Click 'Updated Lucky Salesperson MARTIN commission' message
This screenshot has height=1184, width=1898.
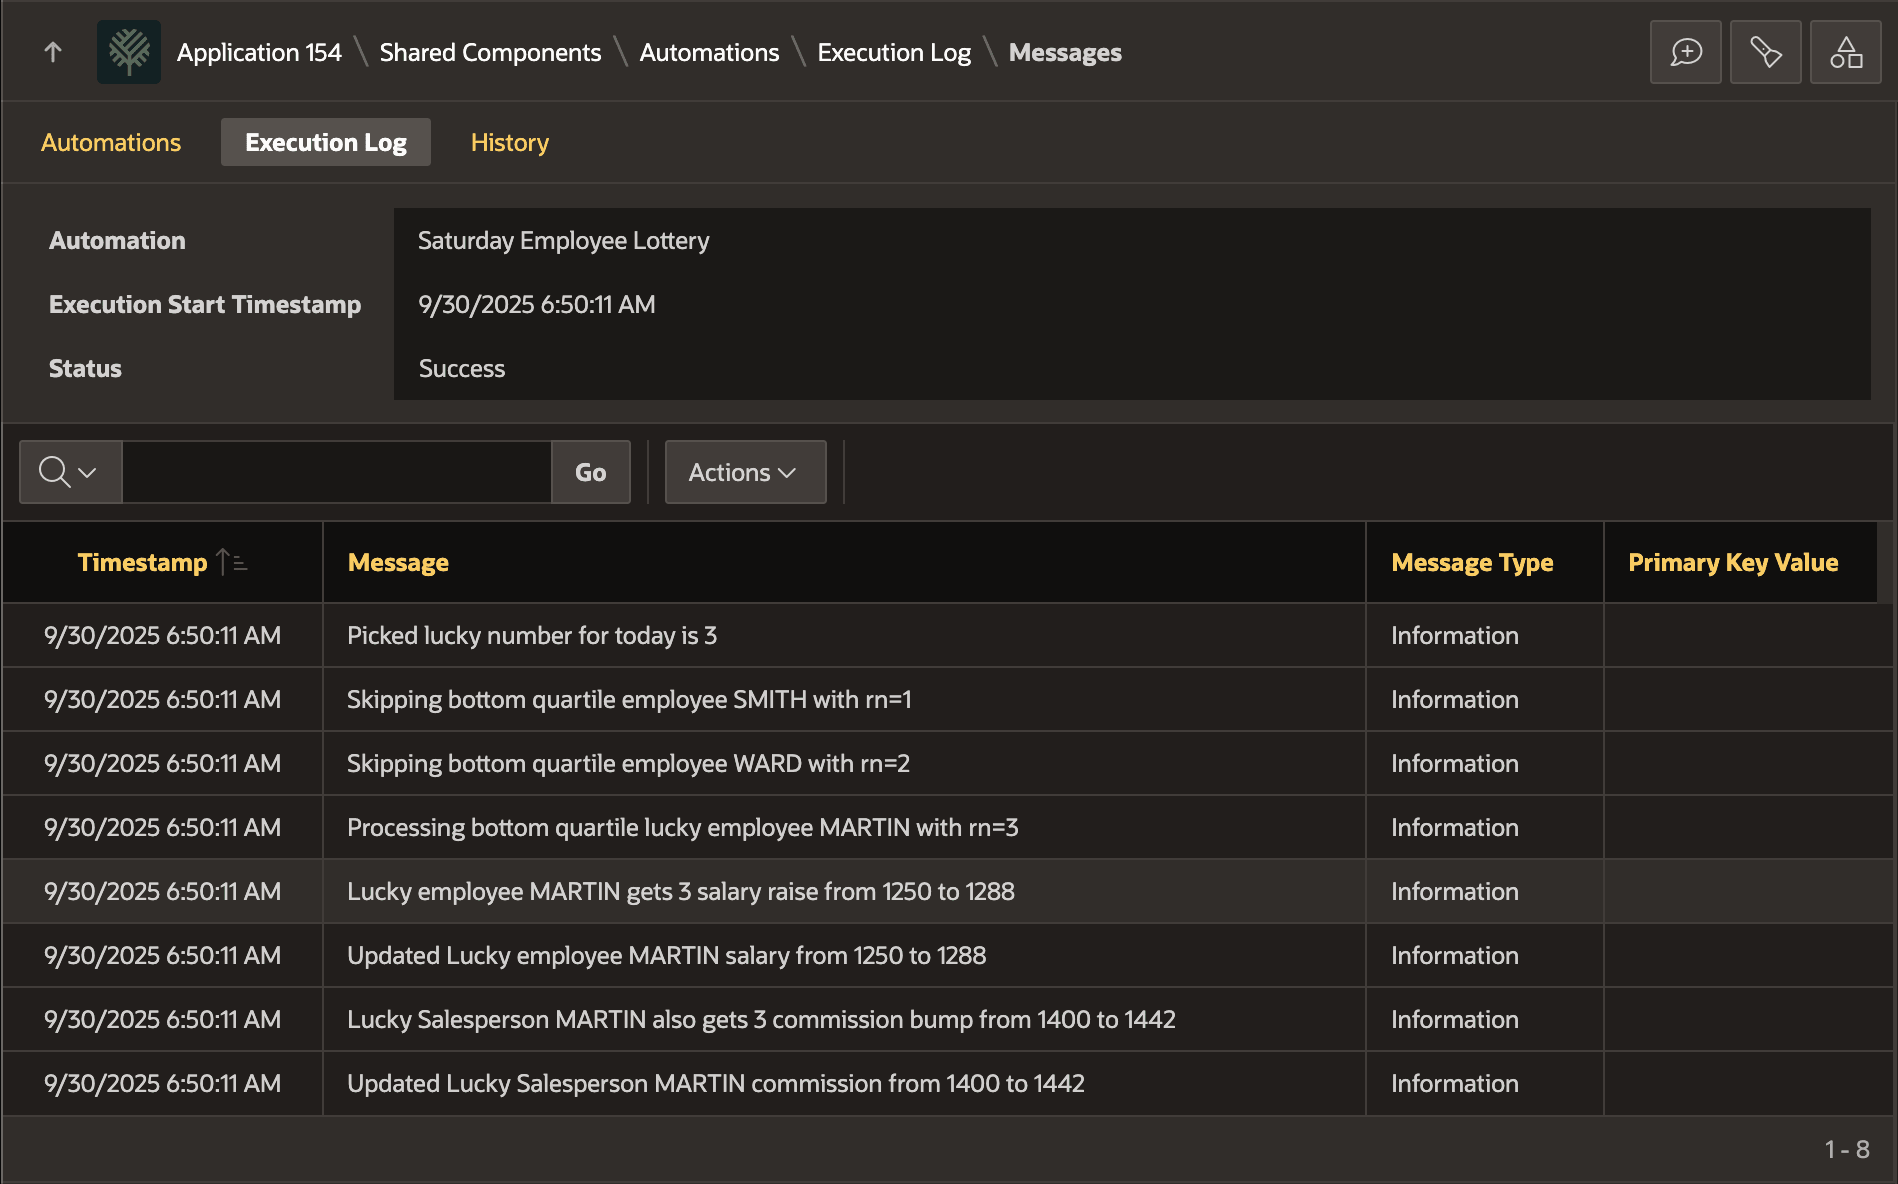click(716, 1083)
